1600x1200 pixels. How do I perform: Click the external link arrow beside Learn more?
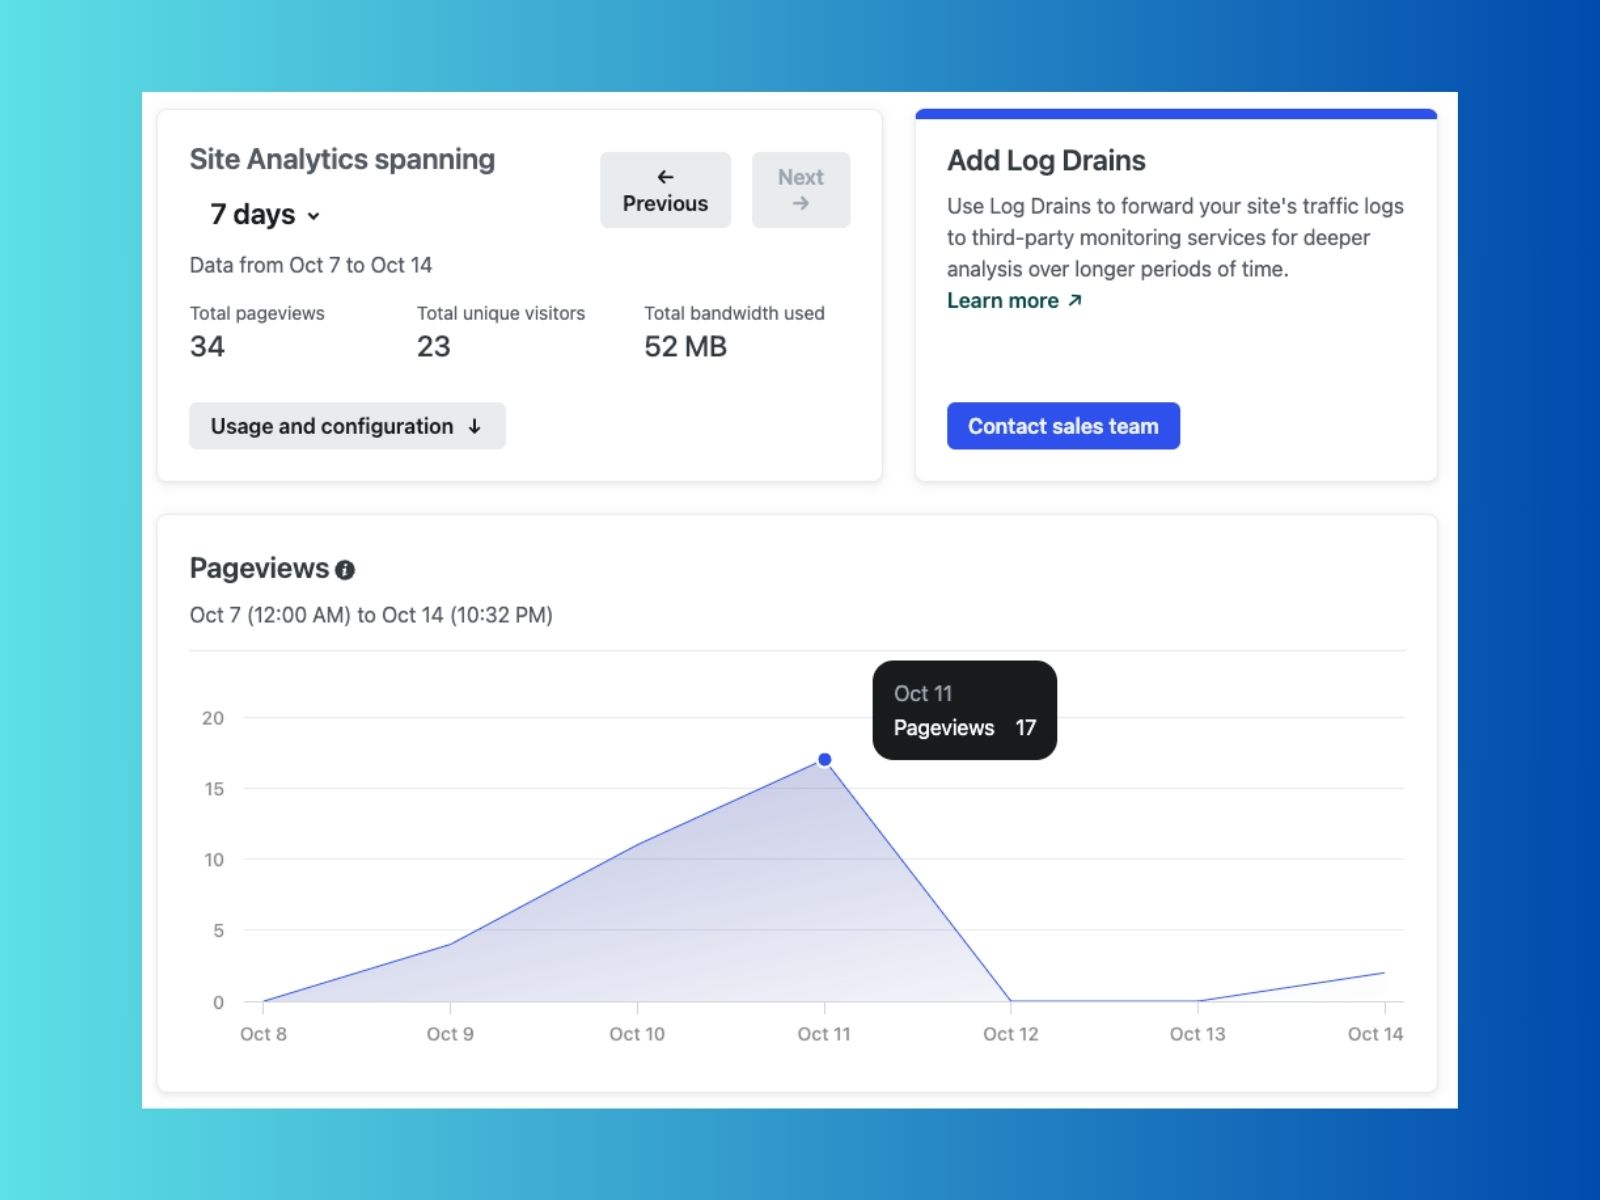coord(1075,300)
